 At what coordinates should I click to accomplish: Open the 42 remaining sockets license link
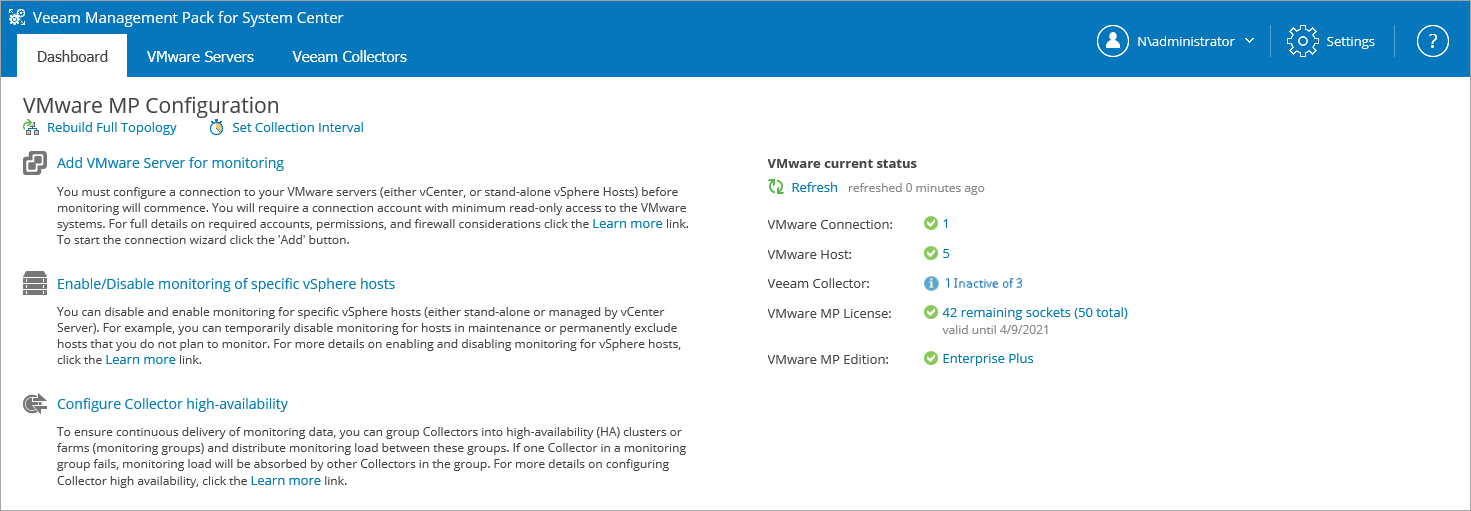pyautogui.click(x=1035, y=313)
